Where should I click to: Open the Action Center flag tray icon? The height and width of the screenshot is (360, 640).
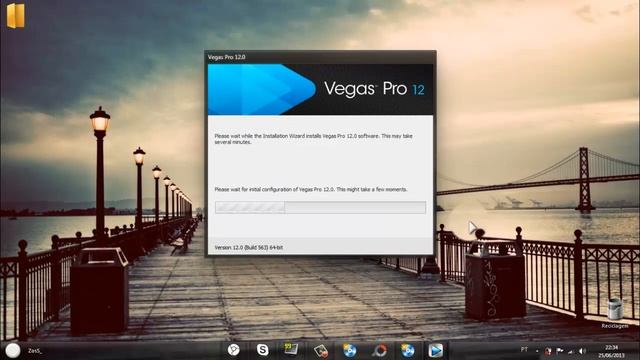(560, 351)
